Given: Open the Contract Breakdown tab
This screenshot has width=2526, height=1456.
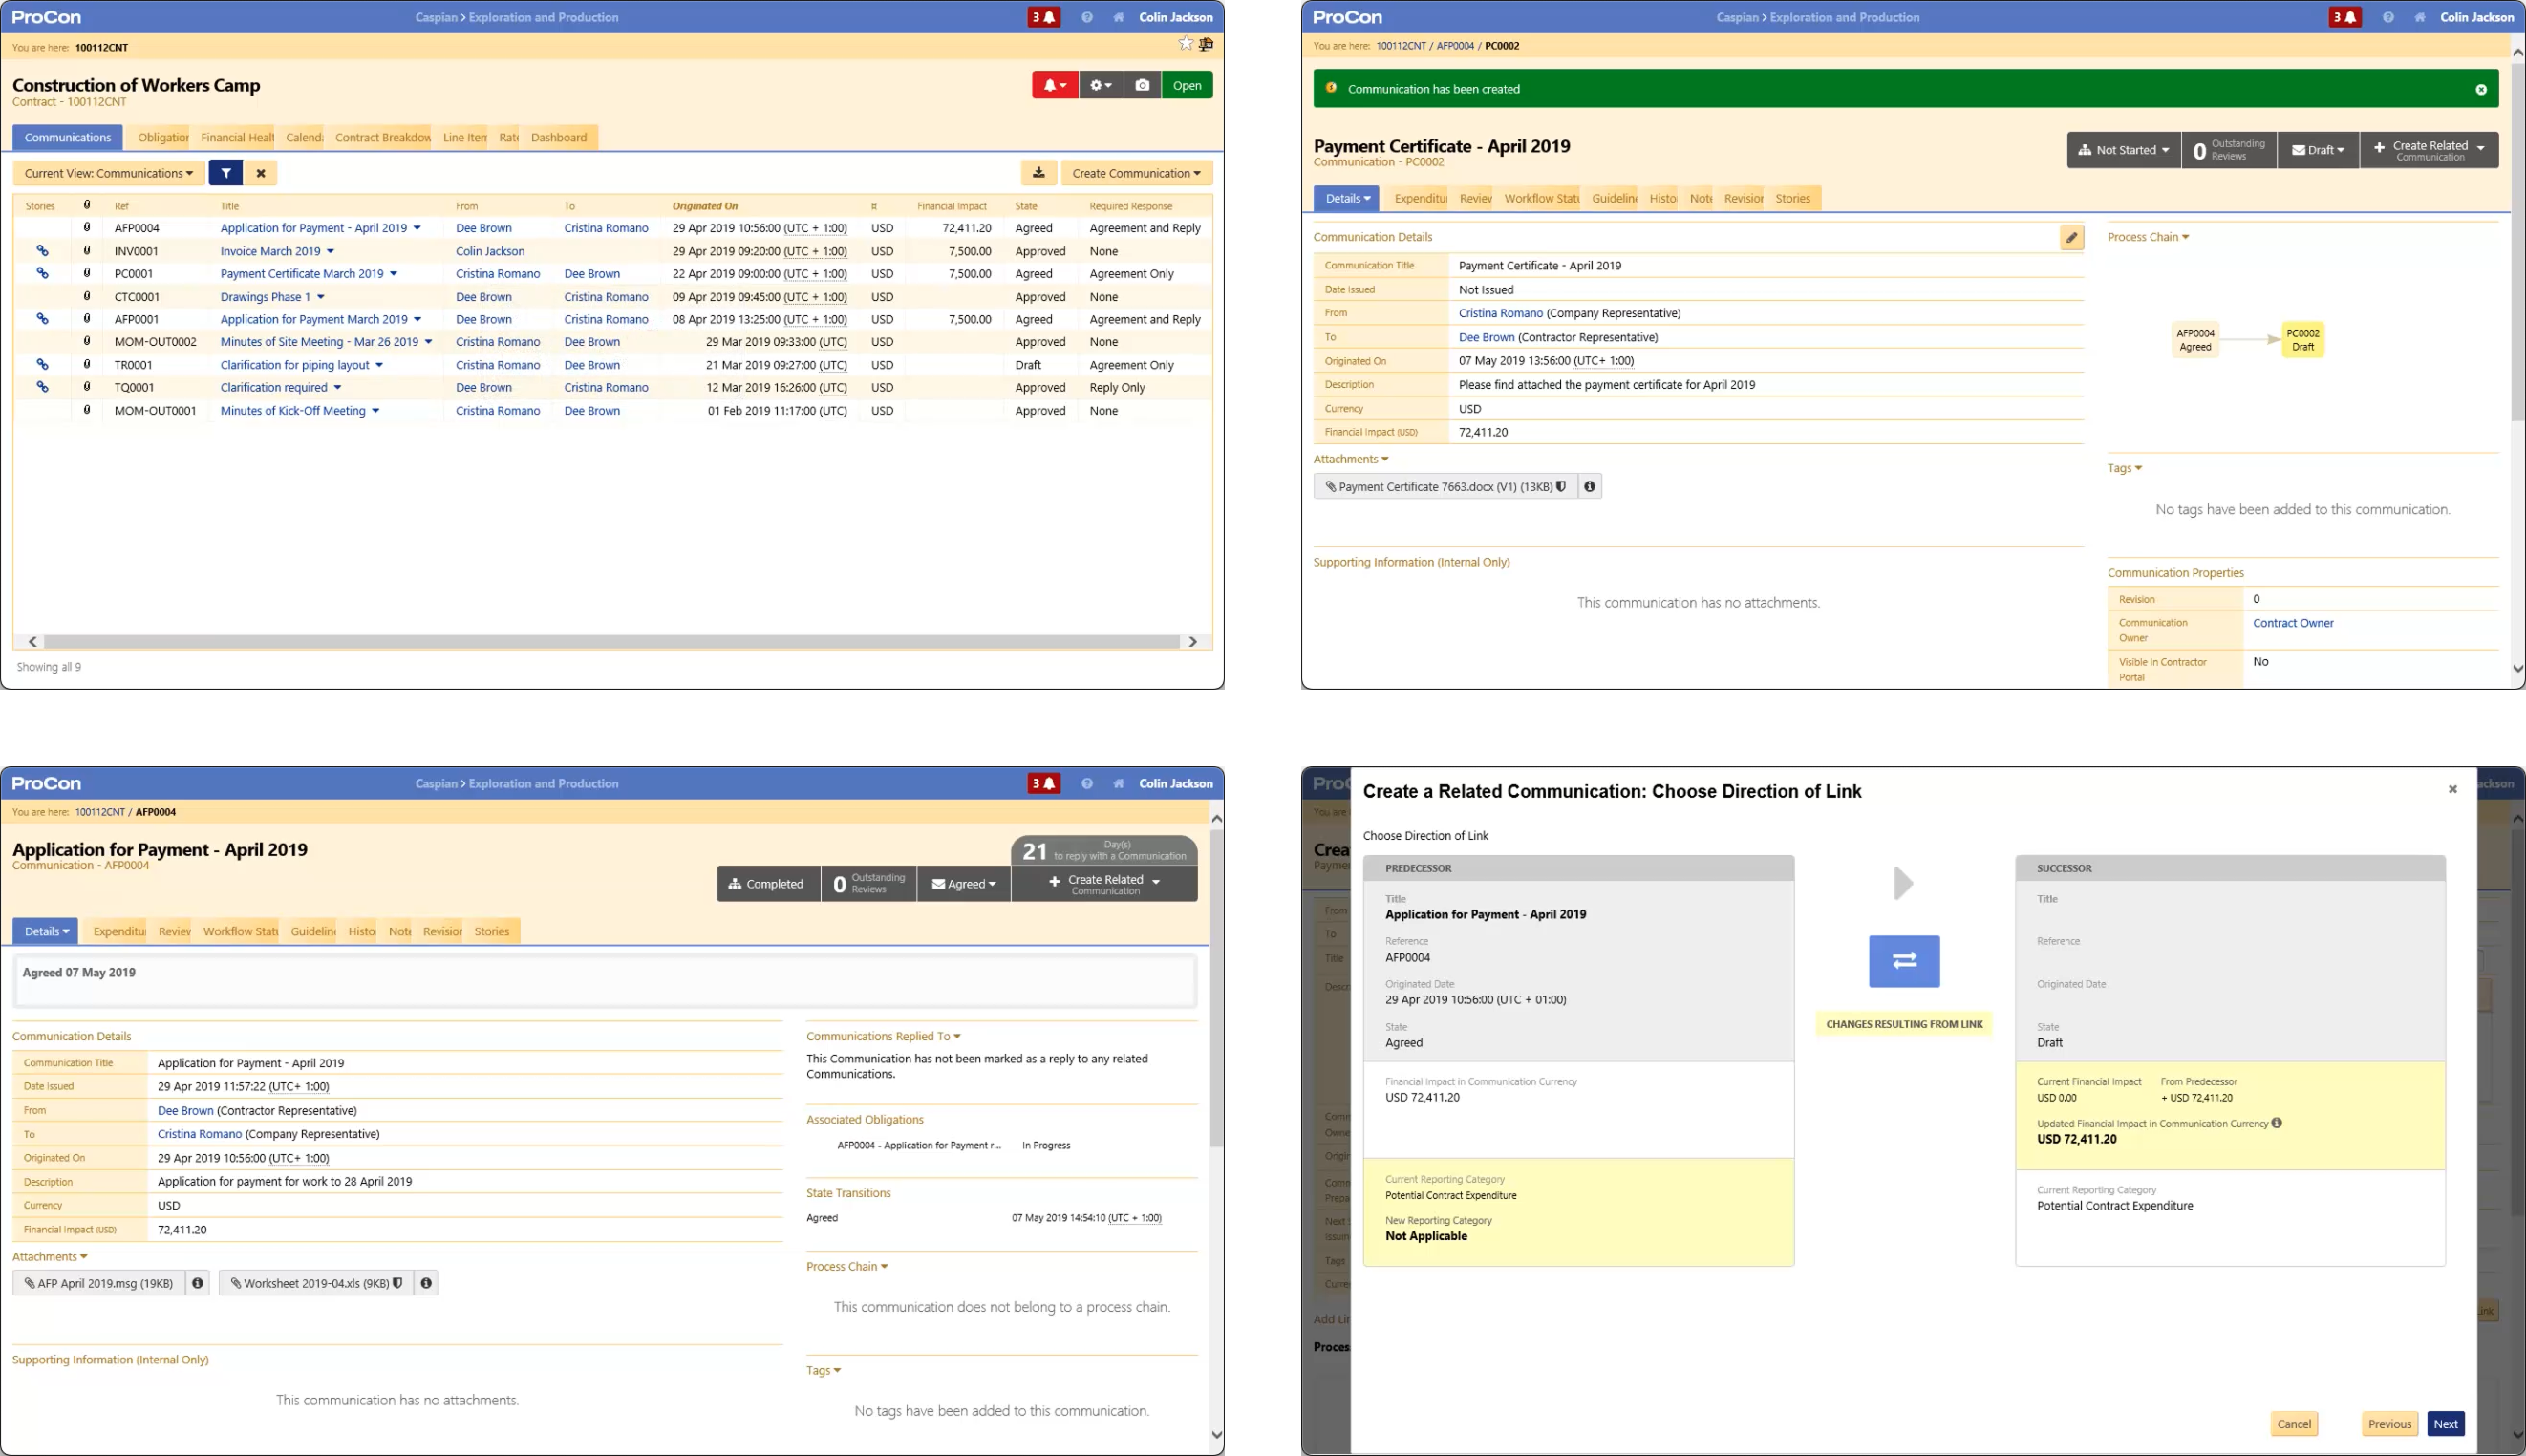Looking at the screenshot, I should 382,138.
